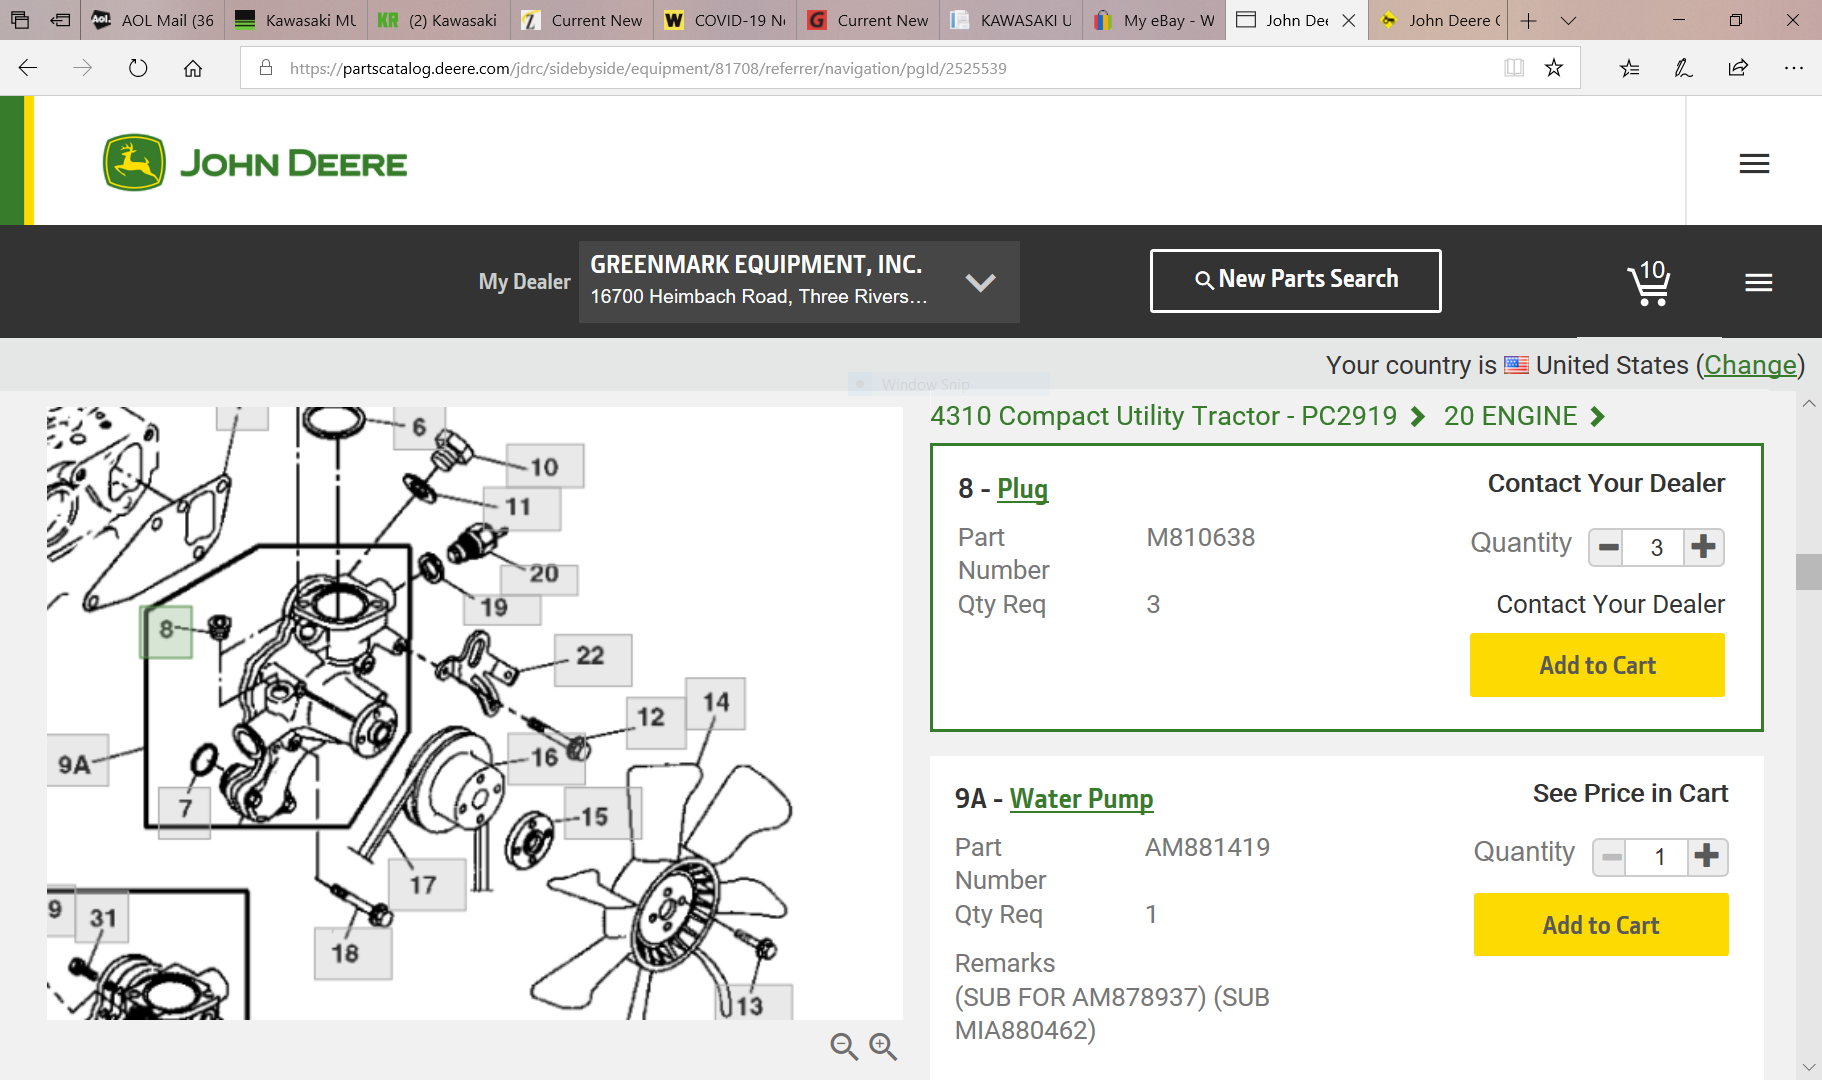Go to browser home page
Viewport: 1822px width, 1080px height.
pyautogui.click(x=193, y=68)
